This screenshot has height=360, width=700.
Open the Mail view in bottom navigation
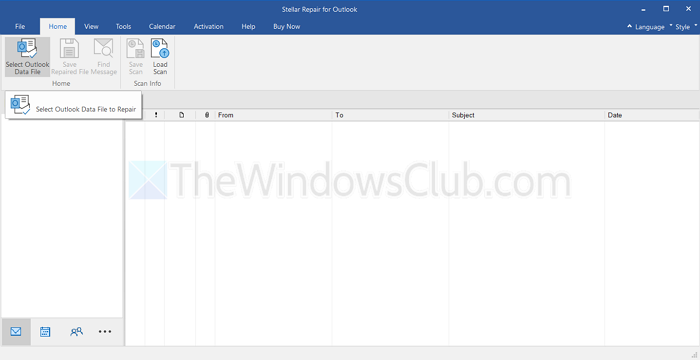pyautogui.click(x=16, y=332)
